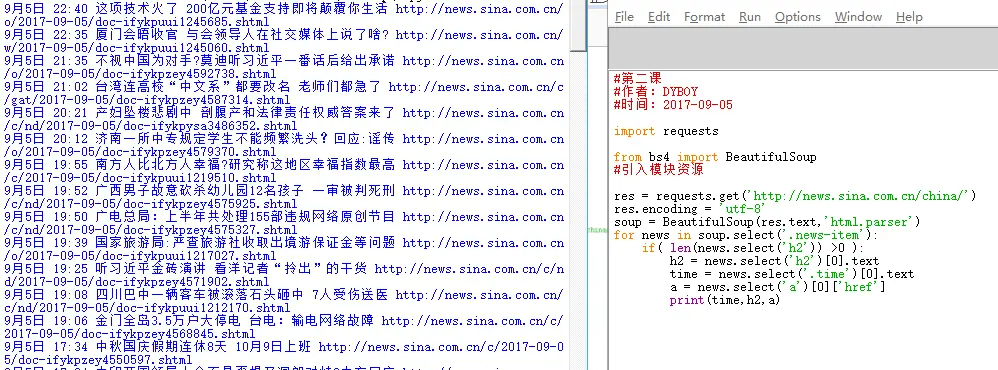The image size is (998, 370).
Task: Click the 'from bs4 import BeautifulSoup' line
Action: point(715,157)
